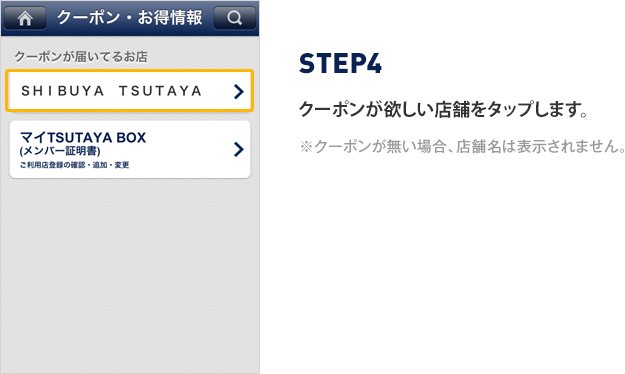Viewport: 625px width, 374px height.
Task: Select the SHIBUYA TSUTAYA store row
Action: 130,91
